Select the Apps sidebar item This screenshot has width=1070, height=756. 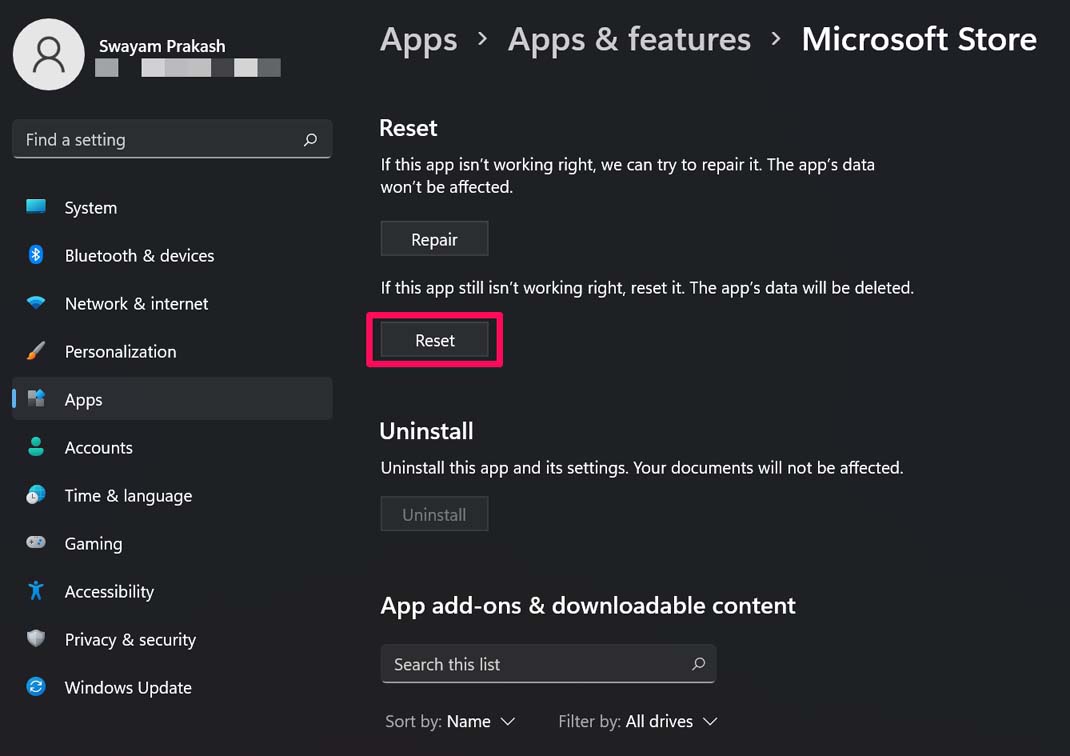(x=172, y=399)
